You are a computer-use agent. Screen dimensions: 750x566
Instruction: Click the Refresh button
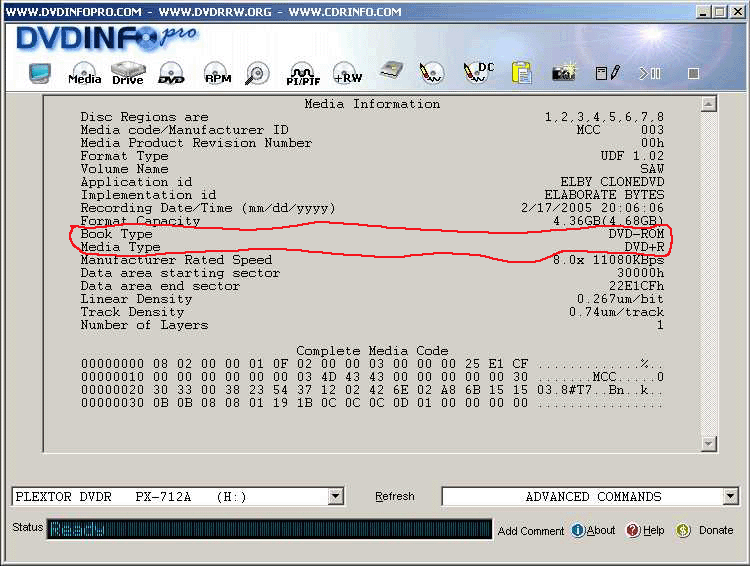(x=395, y=496)
